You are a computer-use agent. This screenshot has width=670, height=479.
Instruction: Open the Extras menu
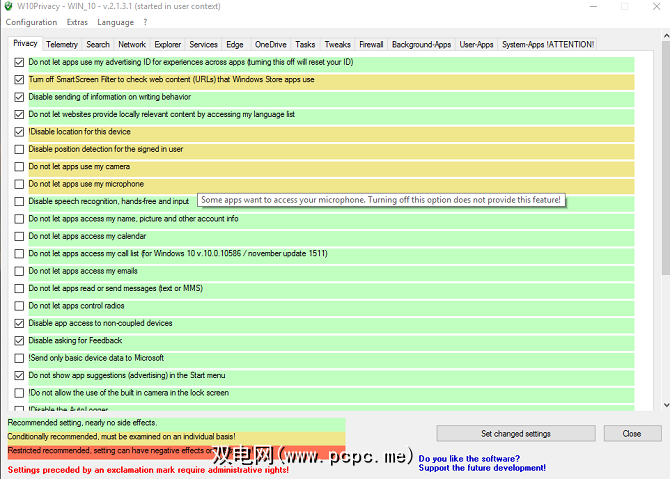(x=77, y=22)
